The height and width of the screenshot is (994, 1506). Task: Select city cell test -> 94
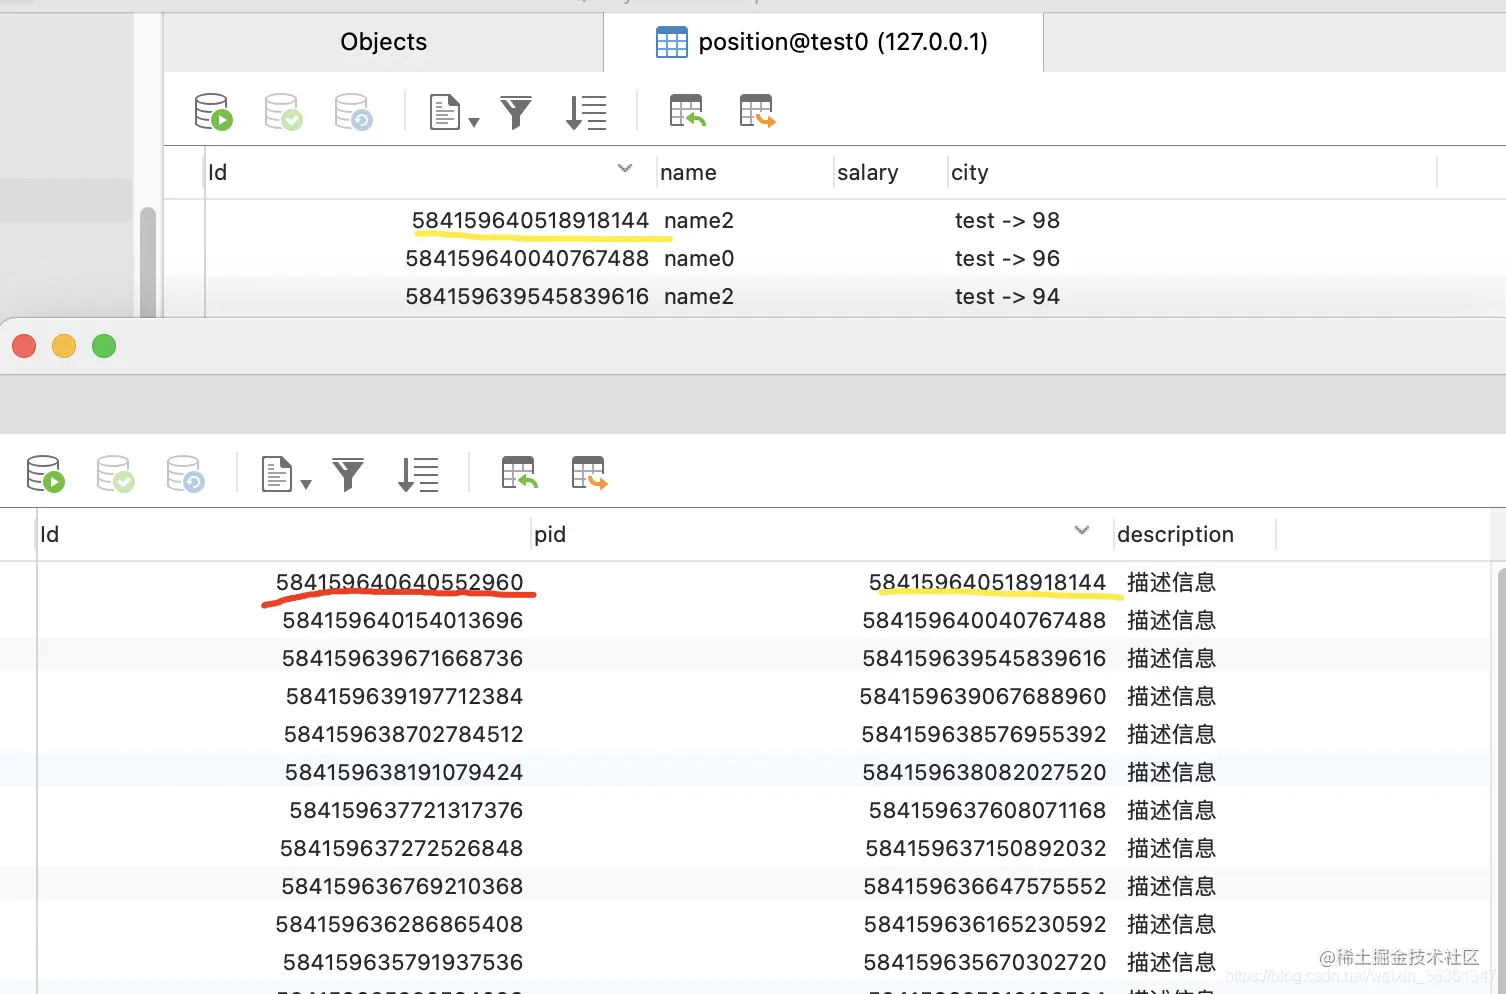[1007, 297]
